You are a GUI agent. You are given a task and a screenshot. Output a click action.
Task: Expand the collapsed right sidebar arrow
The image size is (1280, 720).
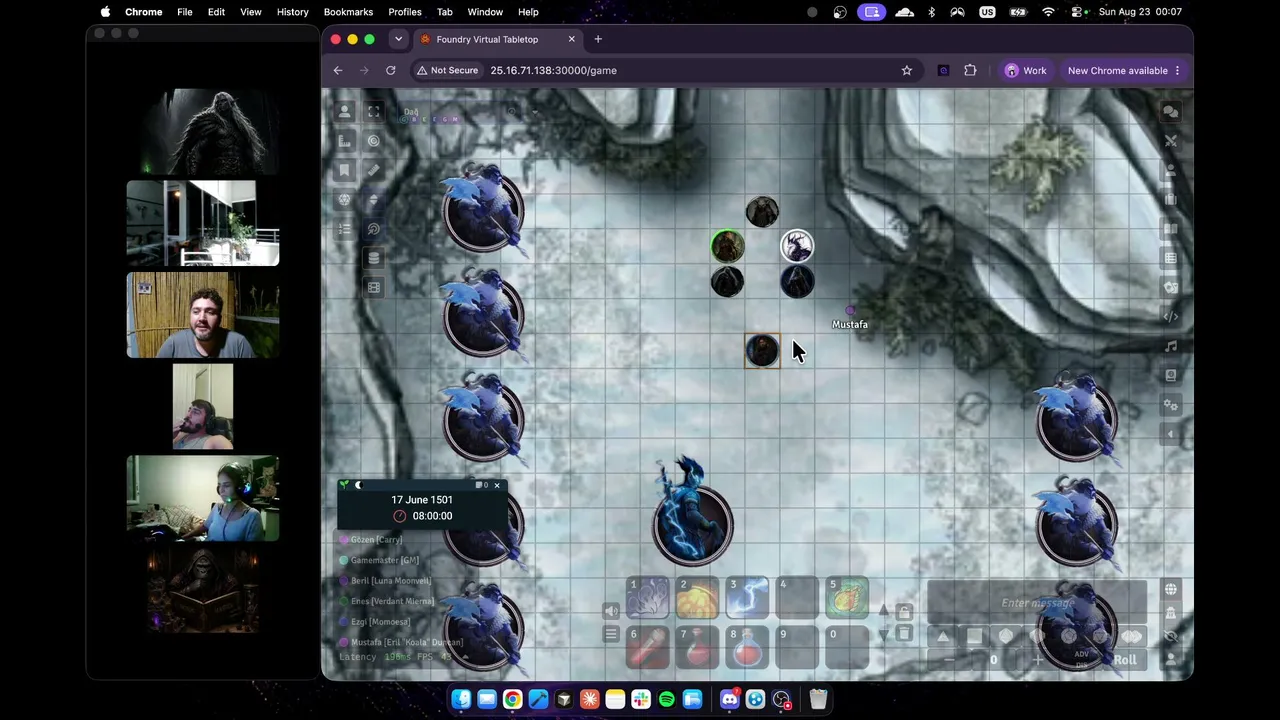coord(1171,434)
